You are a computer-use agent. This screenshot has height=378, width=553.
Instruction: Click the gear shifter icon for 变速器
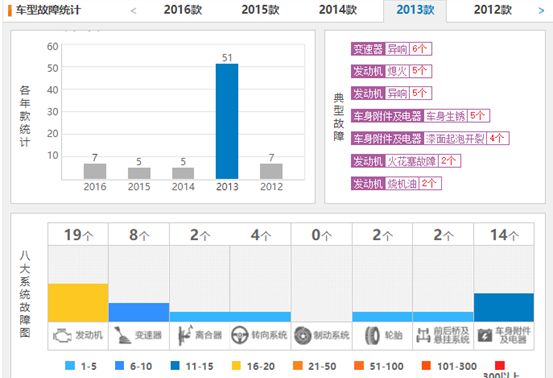point(122,335)
